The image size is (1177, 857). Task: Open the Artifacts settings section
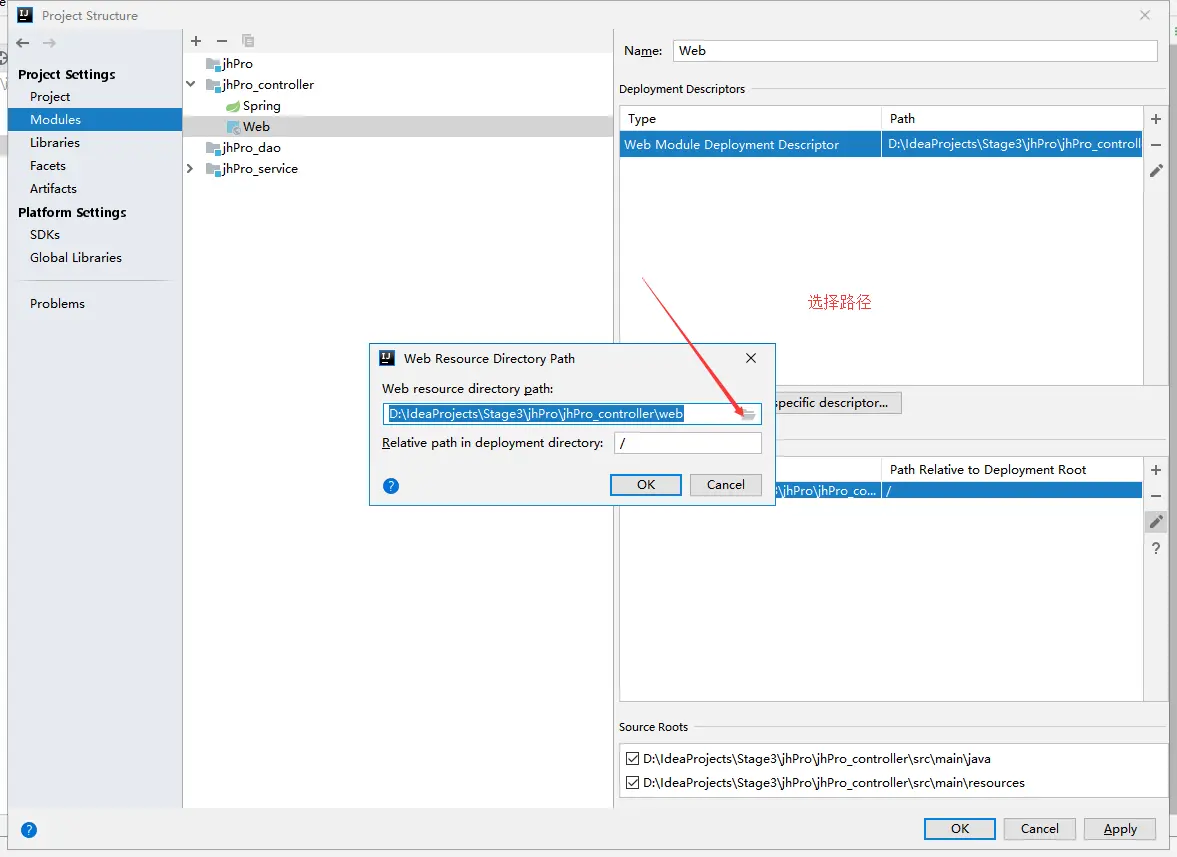point(53,188)
